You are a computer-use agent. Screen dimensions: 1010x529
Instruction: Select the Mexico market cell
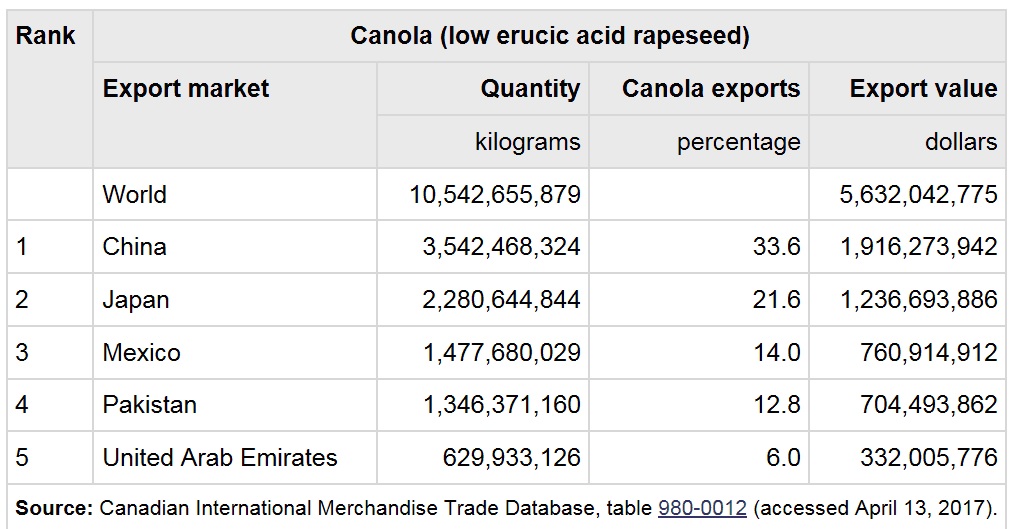click(141, 352)
